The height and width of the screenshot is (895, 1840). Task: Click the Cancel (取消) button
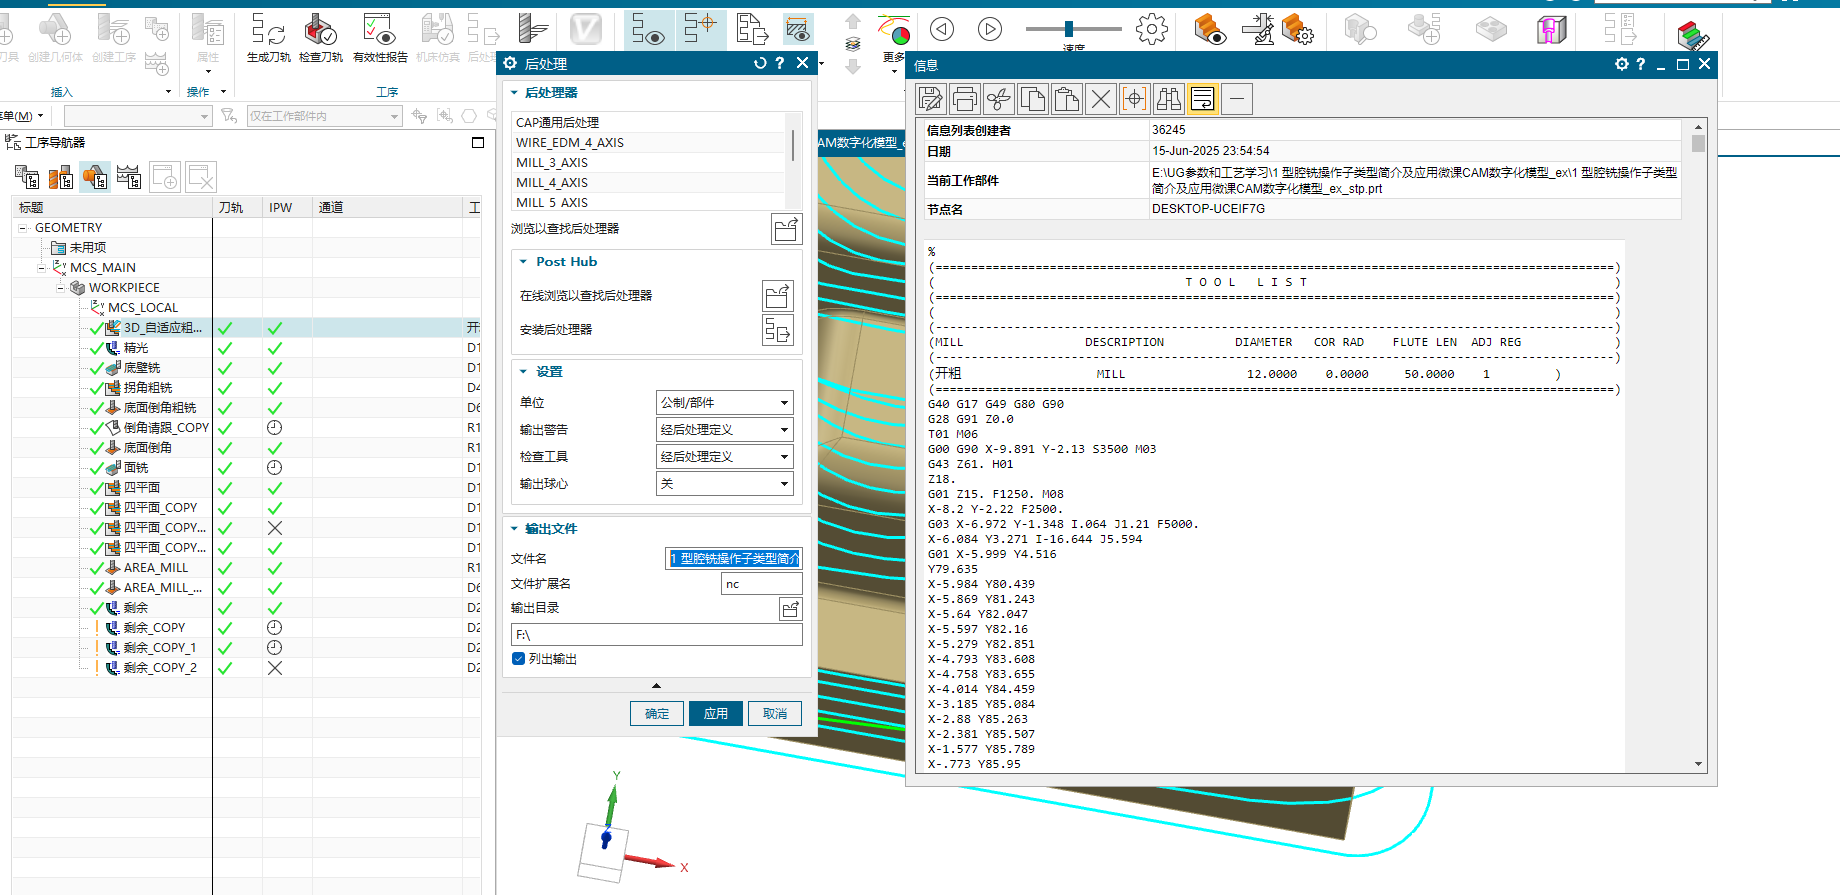pos(775,714)
